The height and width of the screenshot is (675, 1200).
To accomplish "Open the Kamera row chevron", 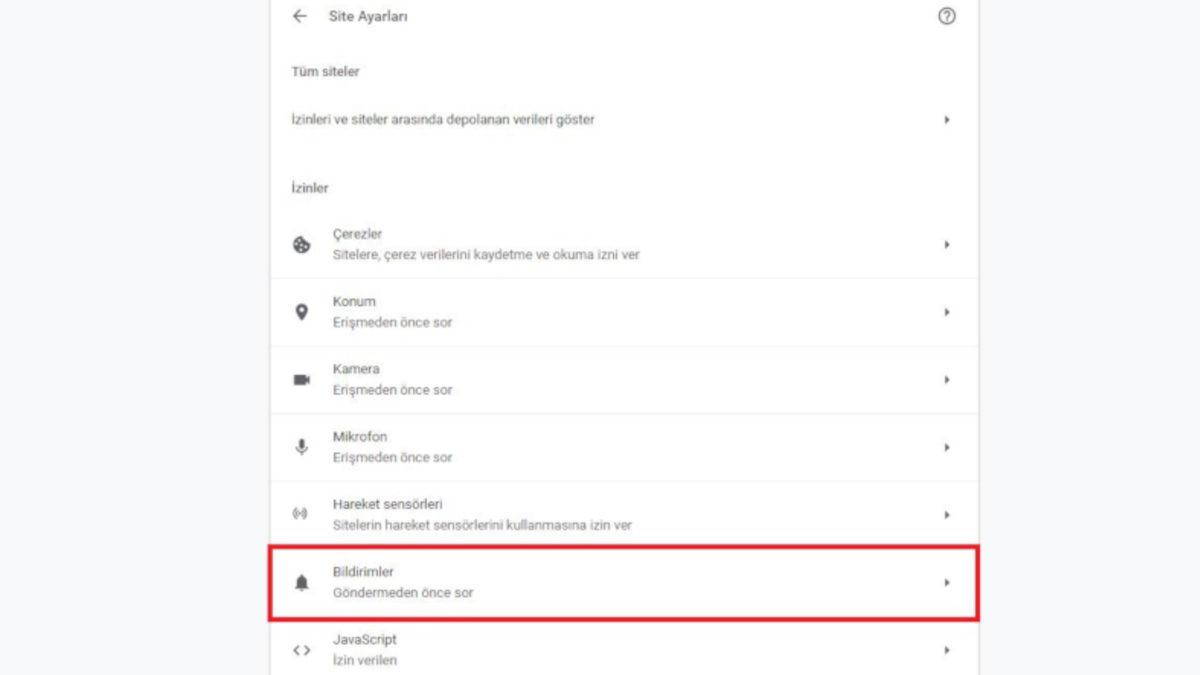I will [x=947, y=379].
